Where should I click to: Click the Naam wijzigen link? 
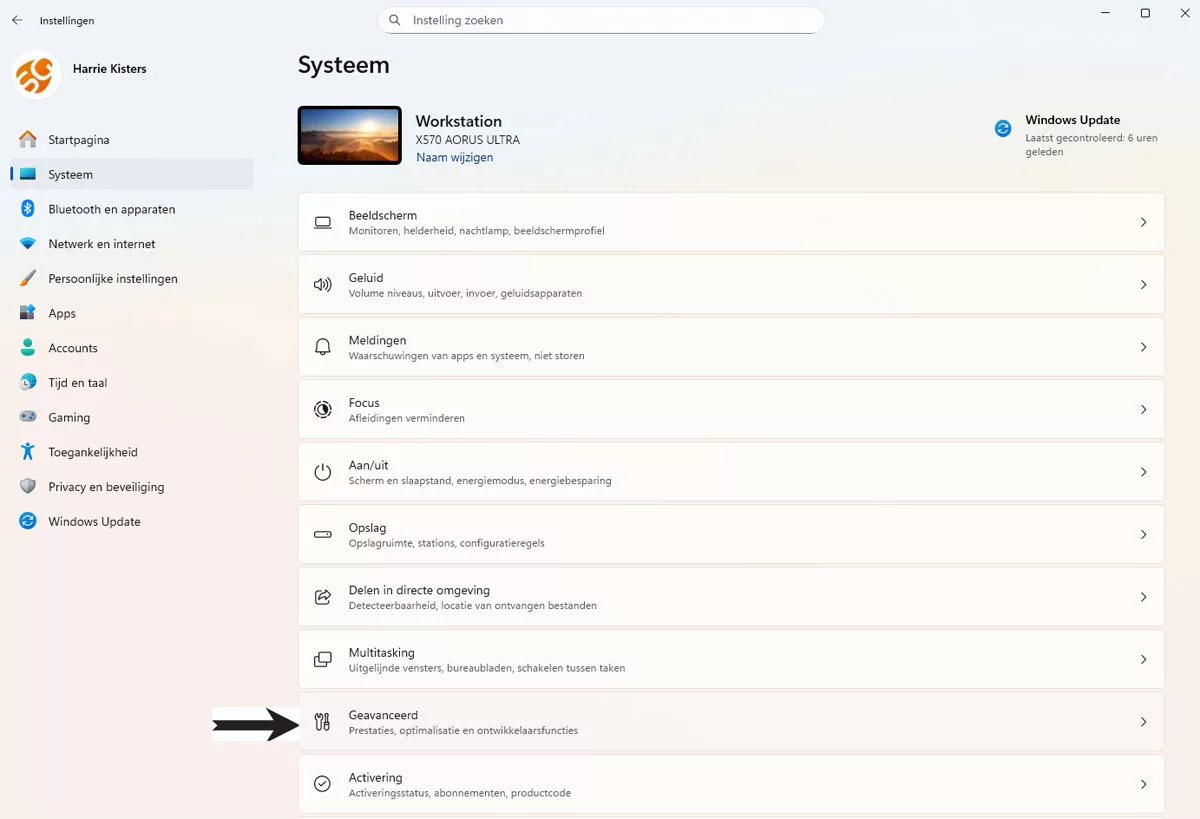pyautogui.click(x=454, y=157)
